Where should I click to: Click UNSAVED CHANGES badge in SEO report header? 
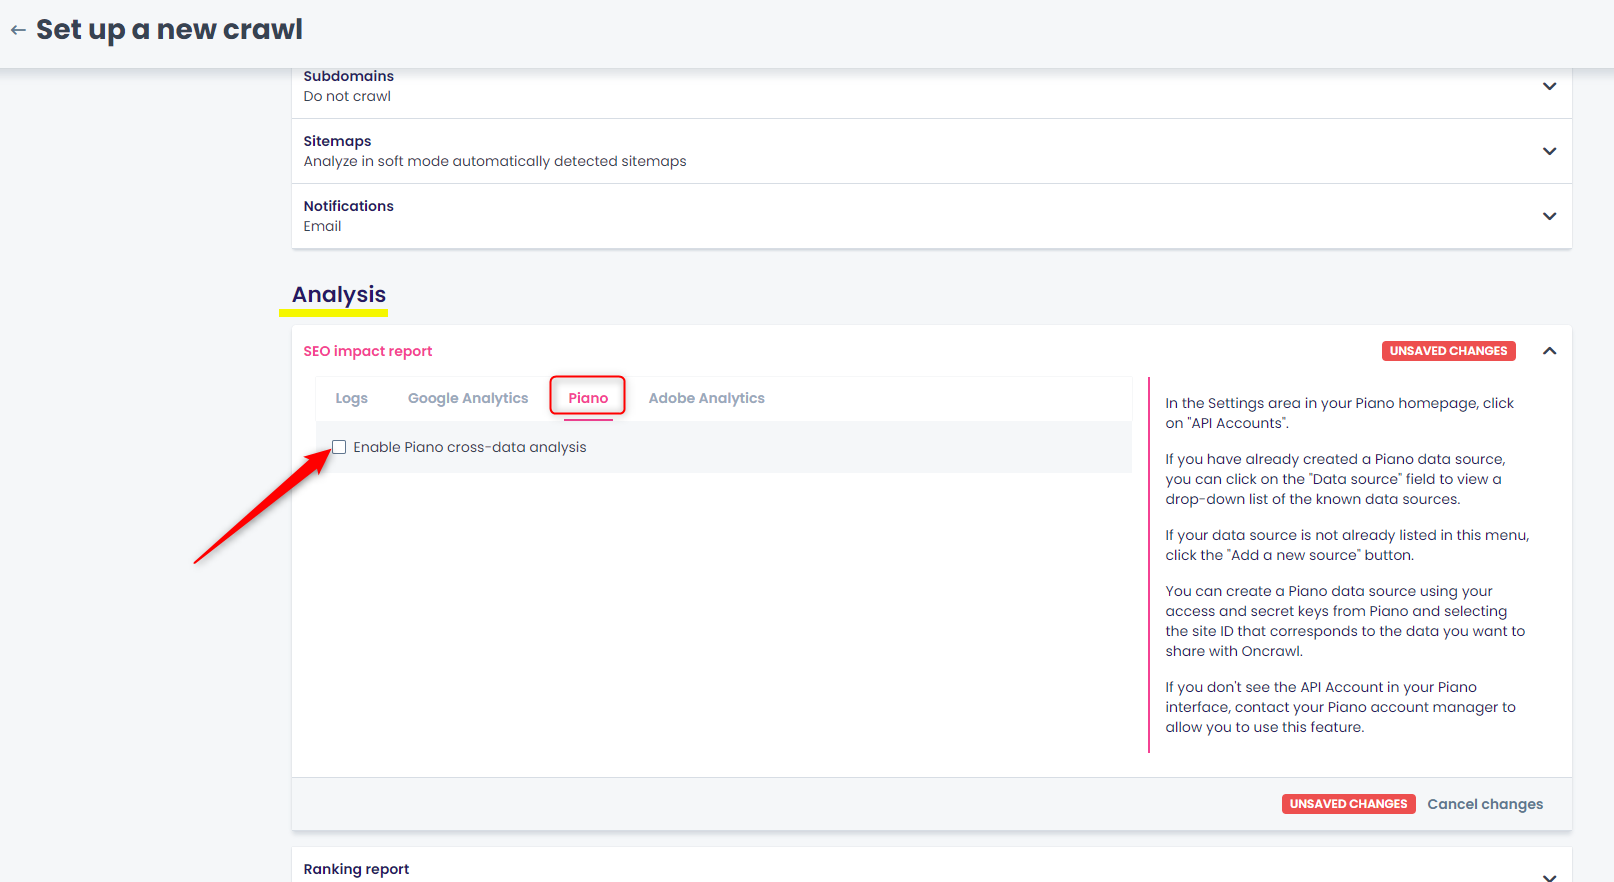1448,351
